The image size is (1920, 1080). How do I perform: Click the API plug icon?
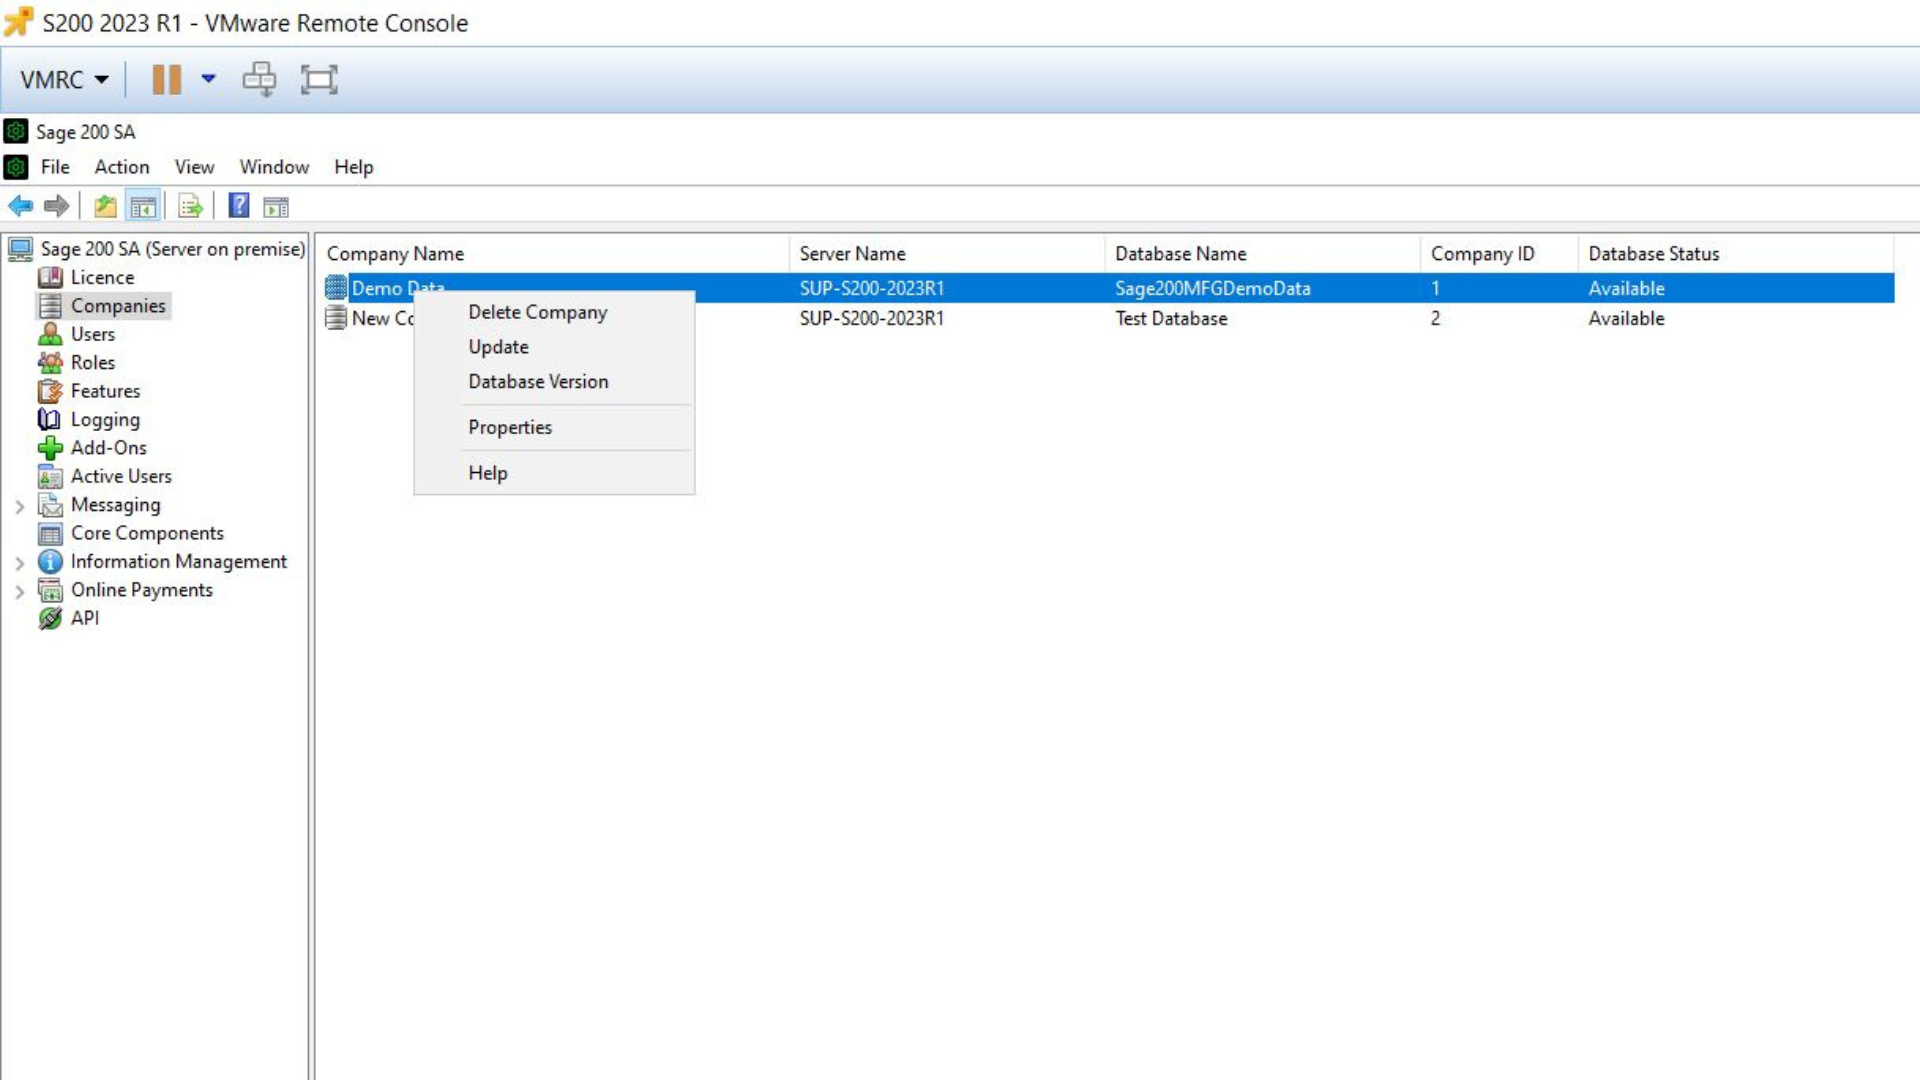pyautogui.click(x=50, y=618)
